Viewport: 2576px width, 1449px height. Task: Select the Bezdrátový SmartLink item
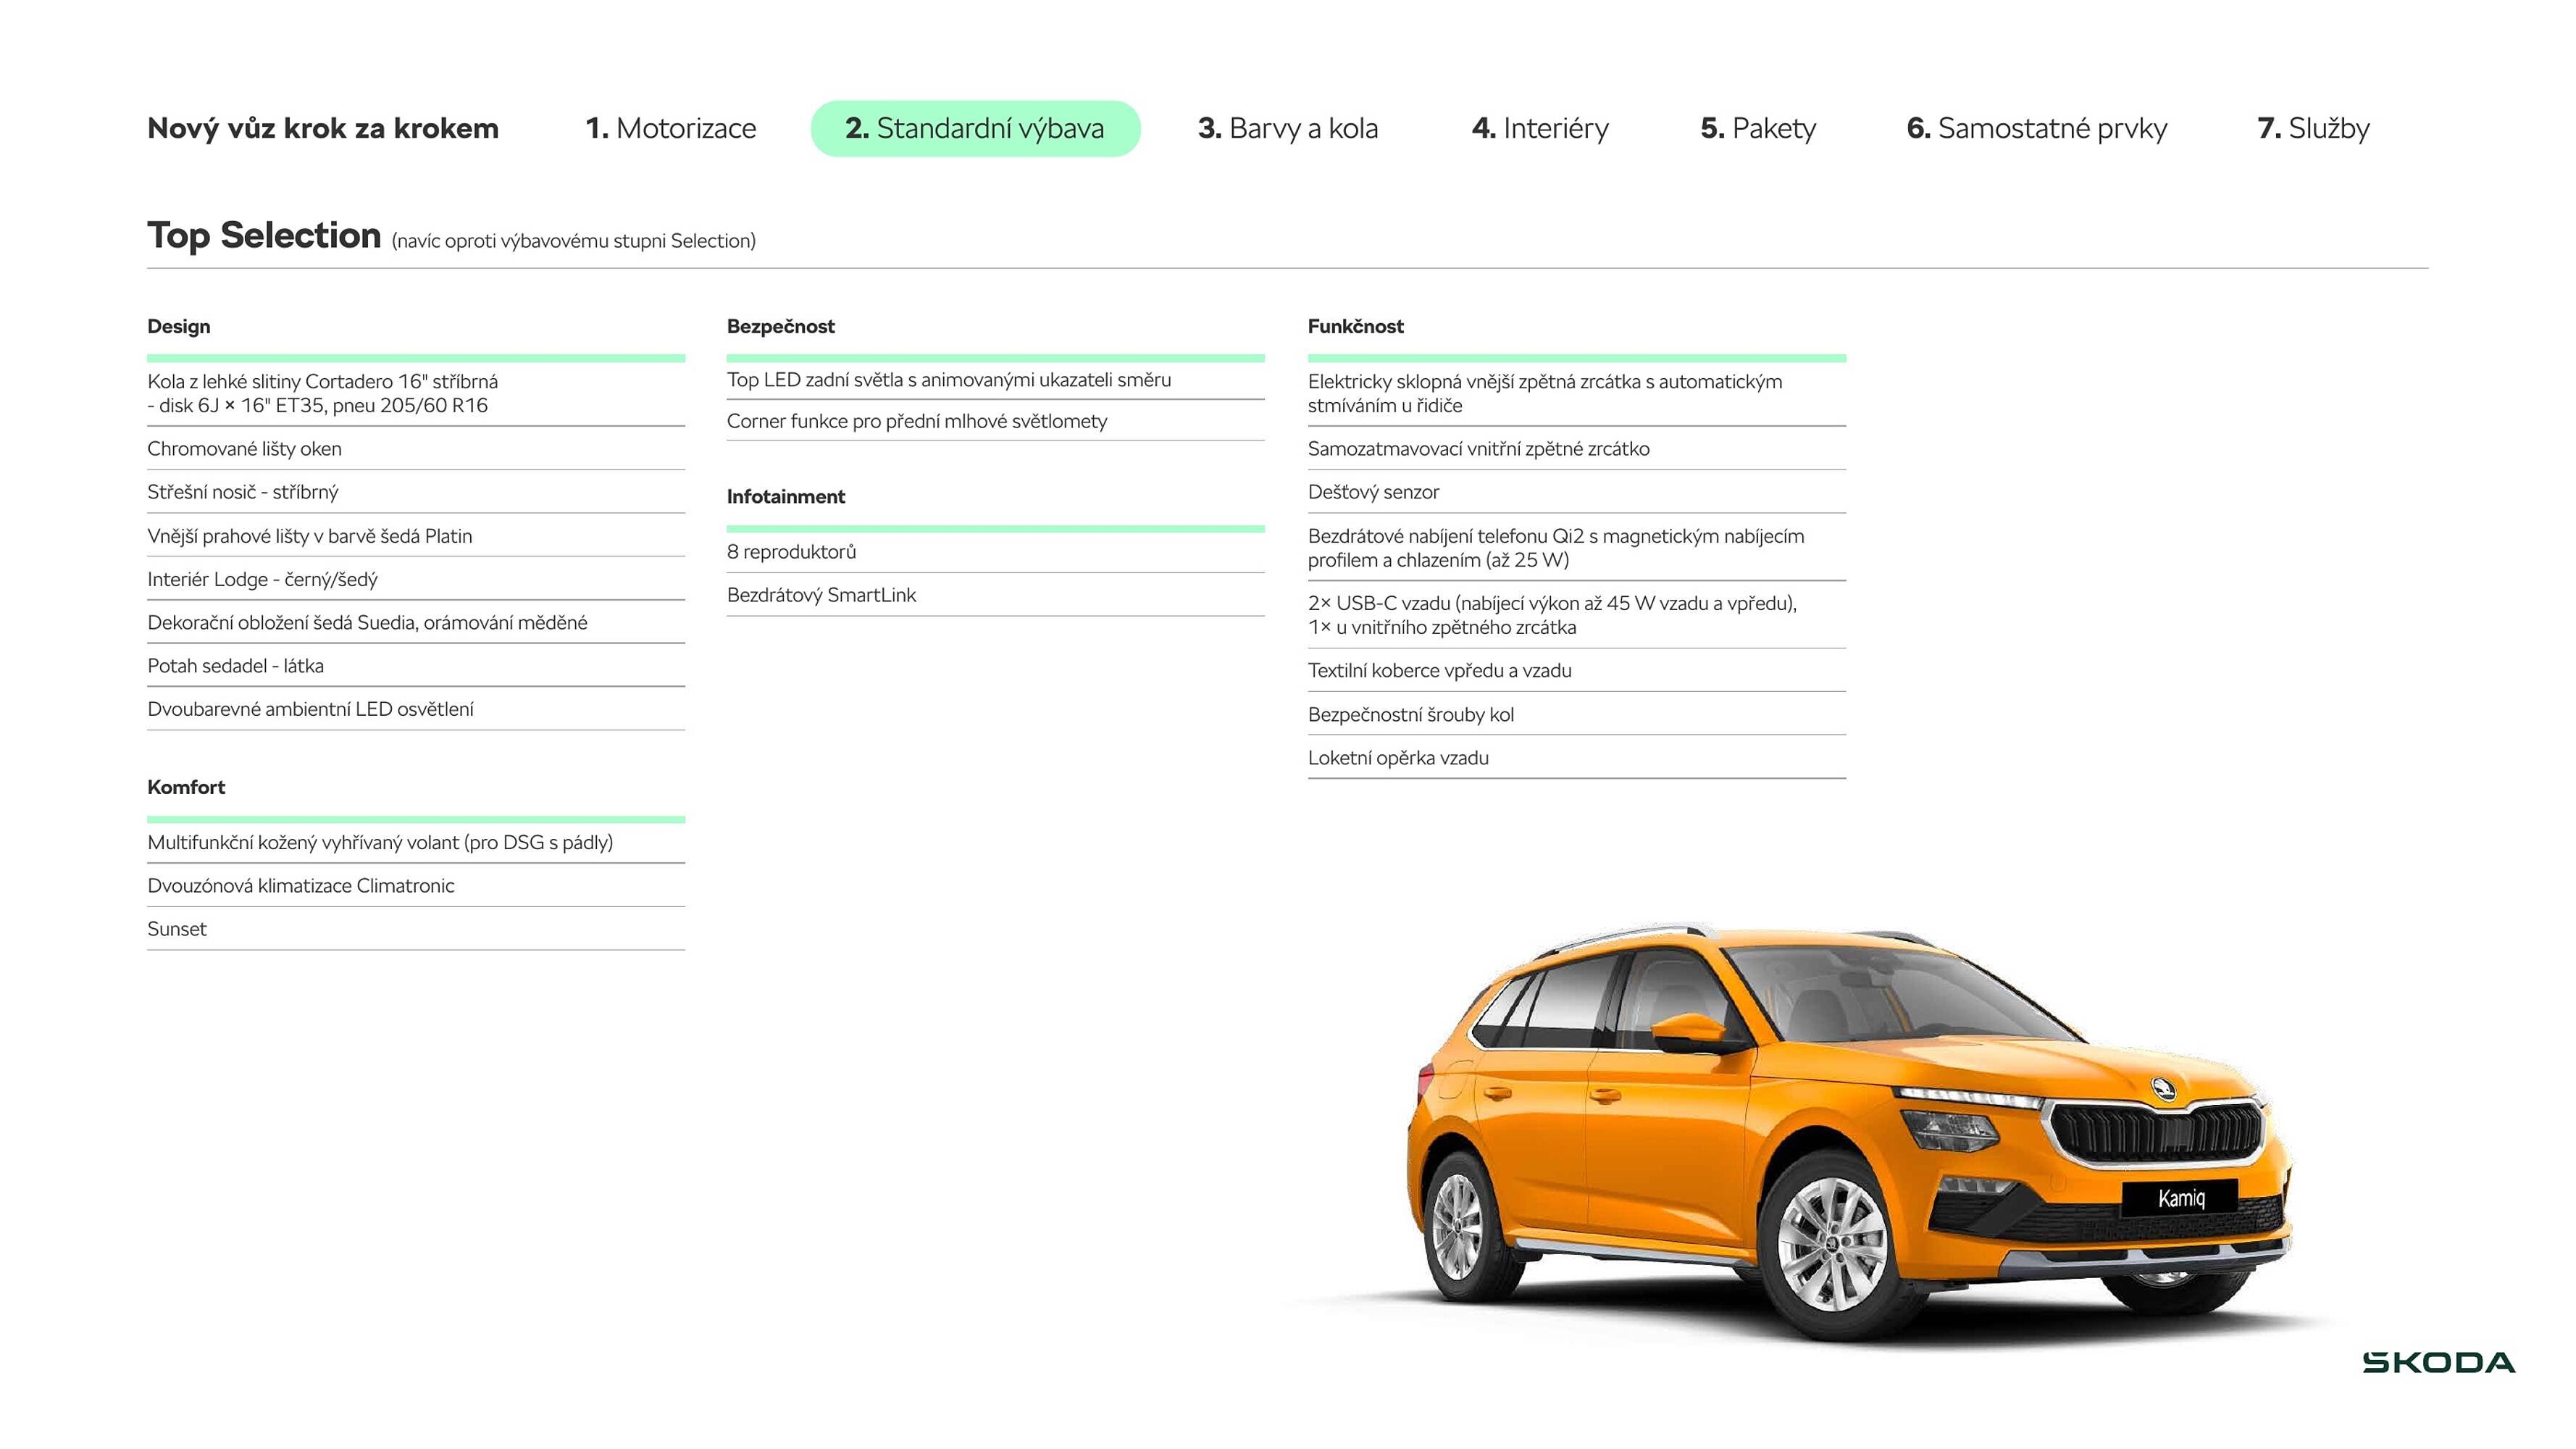[822, 594]
